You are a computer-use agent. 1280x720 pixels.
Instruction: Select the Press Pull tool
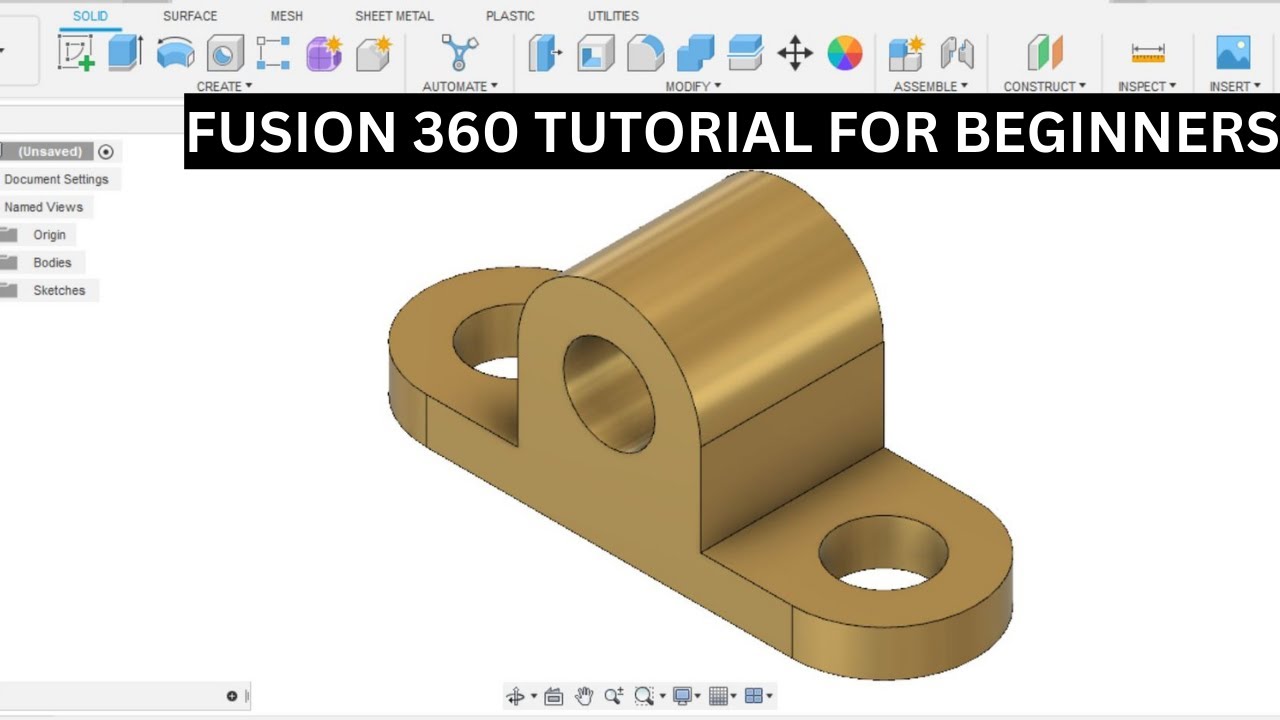[545, 53]
